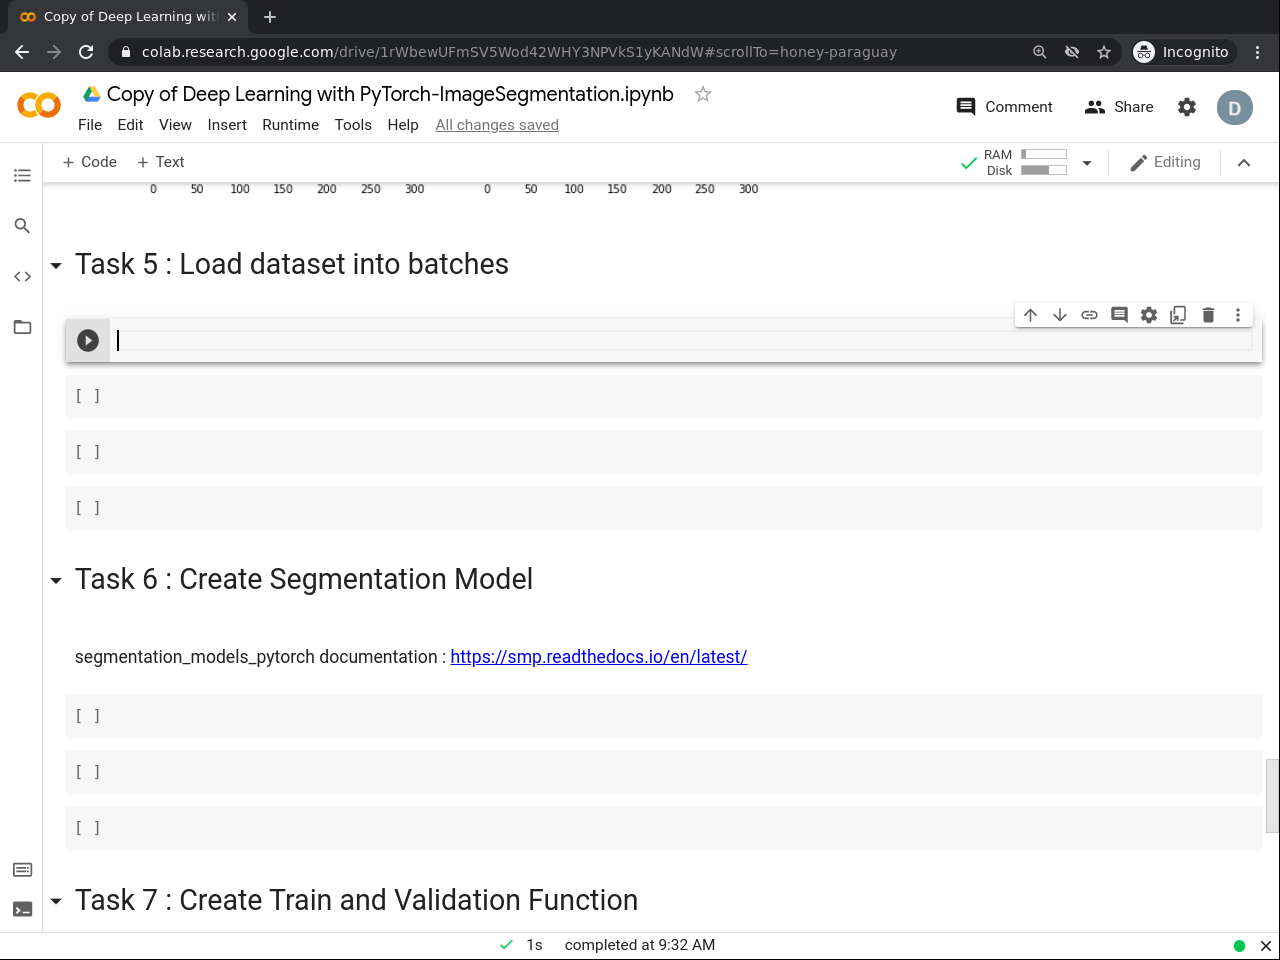Screen dimensions: 1280x960
Task: Star the notebook title
Action: (703, 94)
